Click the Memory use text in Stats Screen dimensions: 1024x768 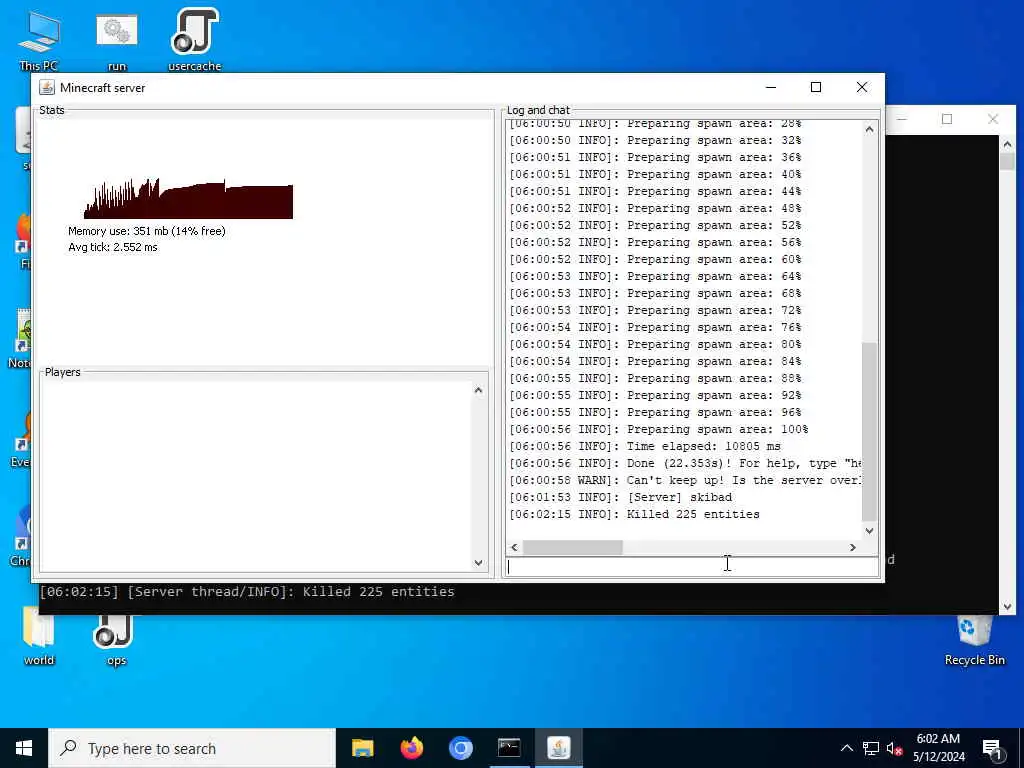[147, 231]
